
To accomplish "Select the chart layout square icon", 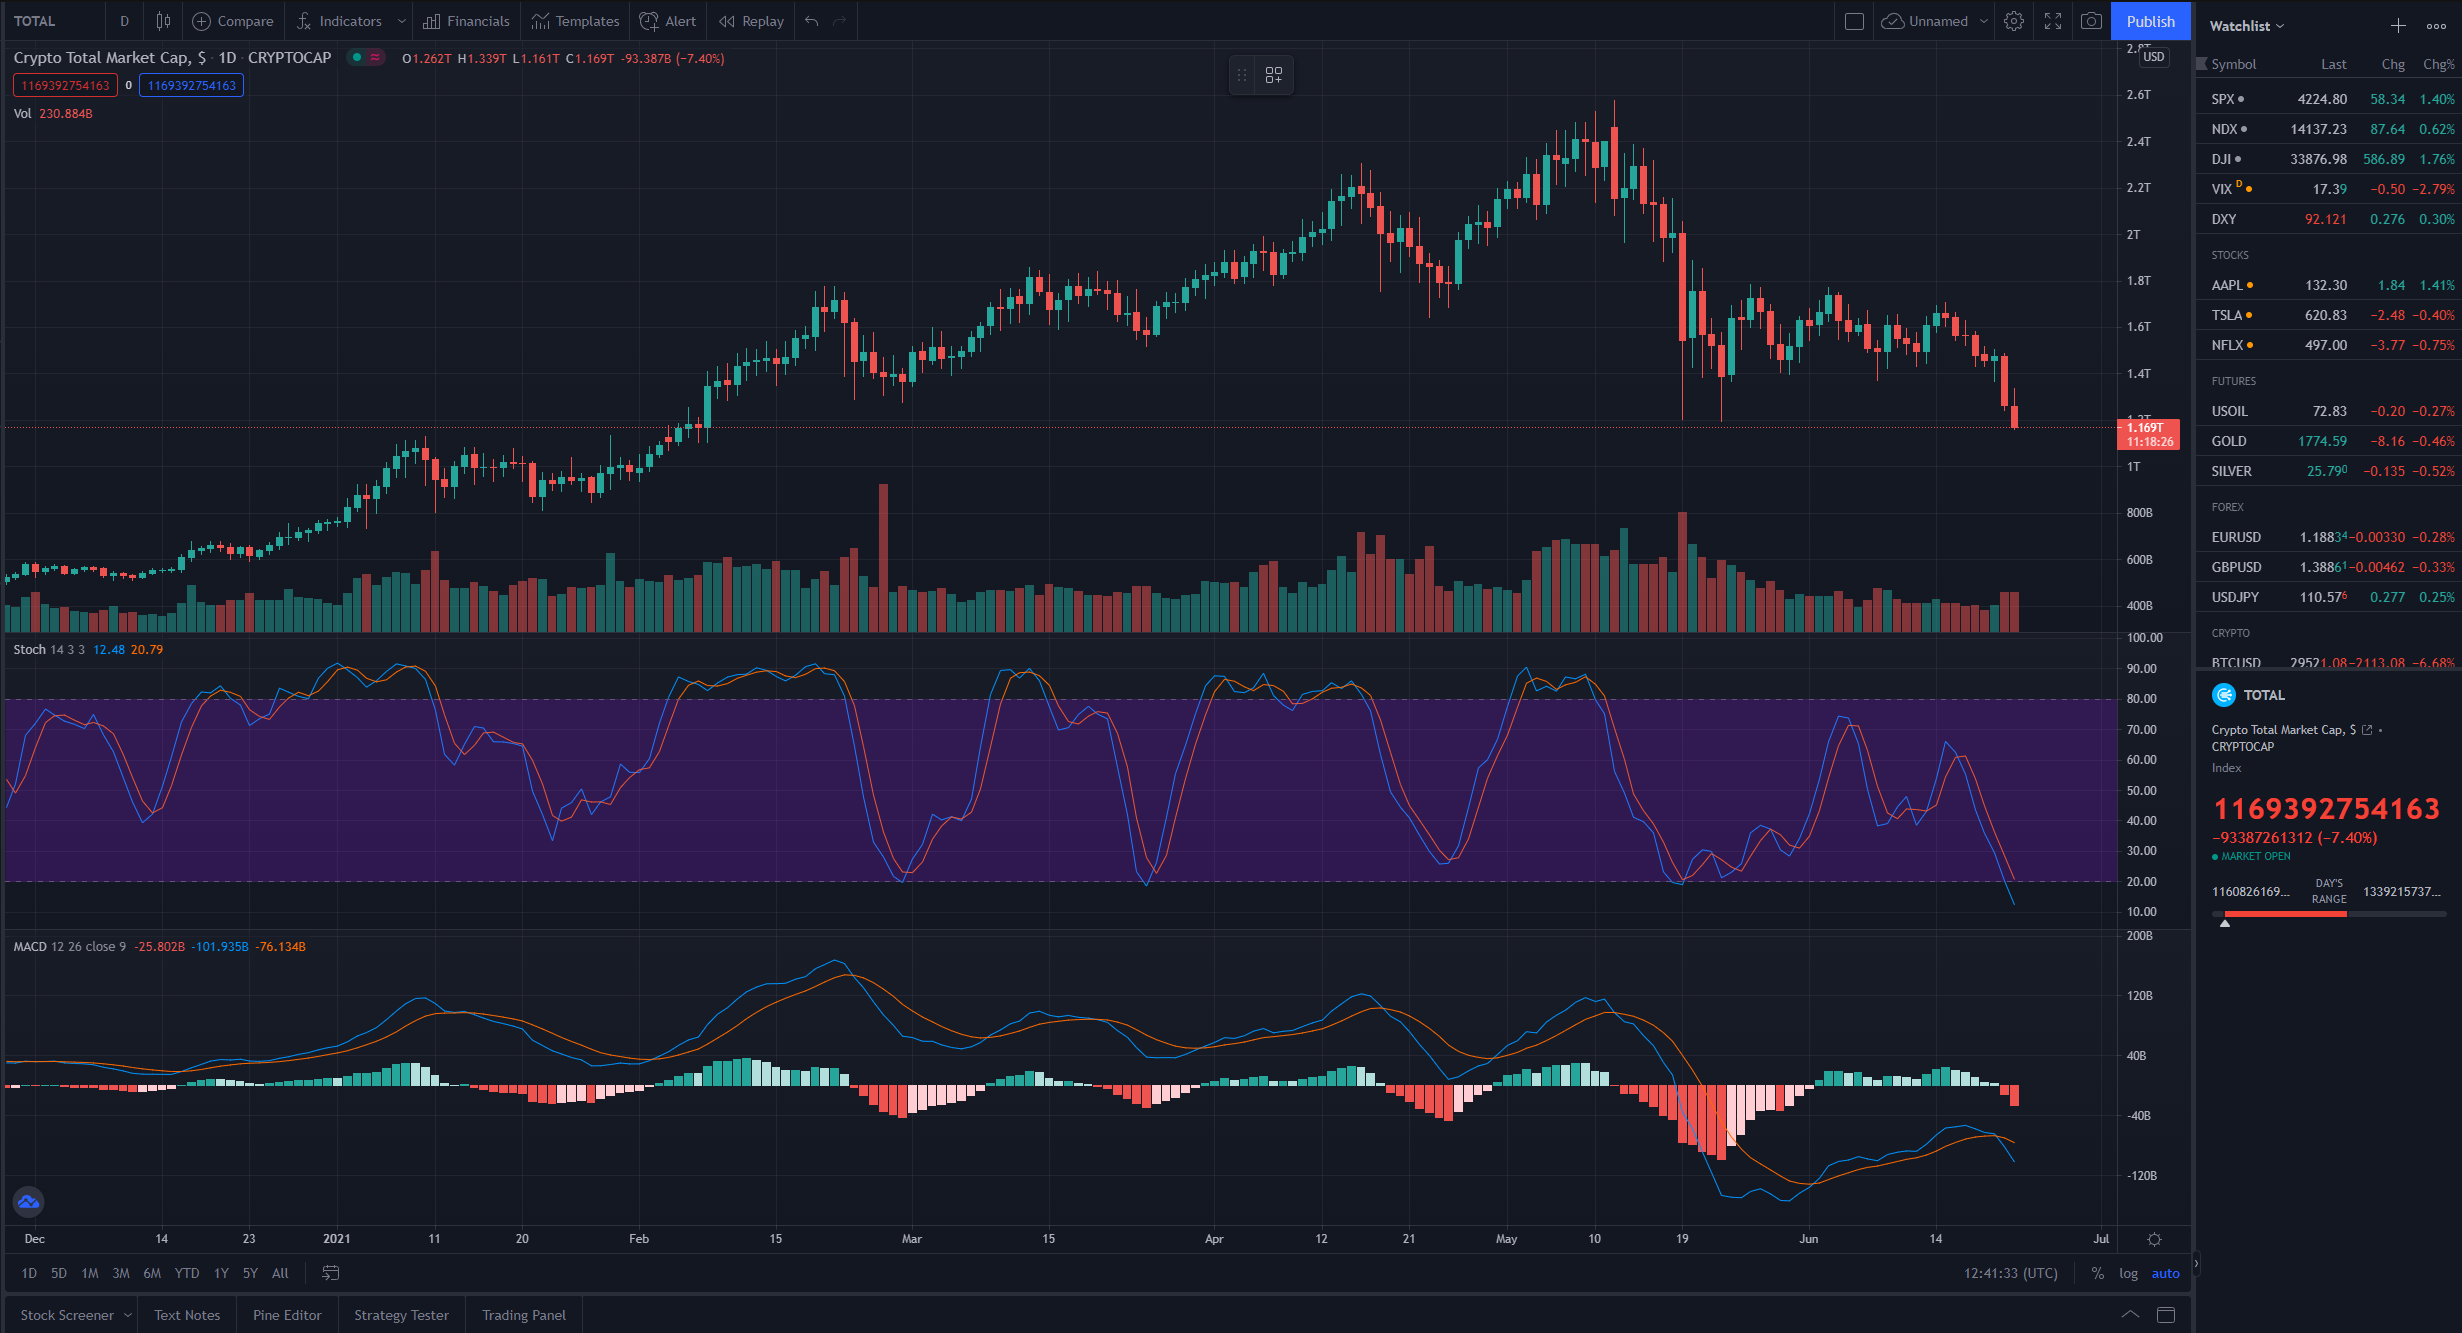I will pyautogui.click(x=1854, y=21).
